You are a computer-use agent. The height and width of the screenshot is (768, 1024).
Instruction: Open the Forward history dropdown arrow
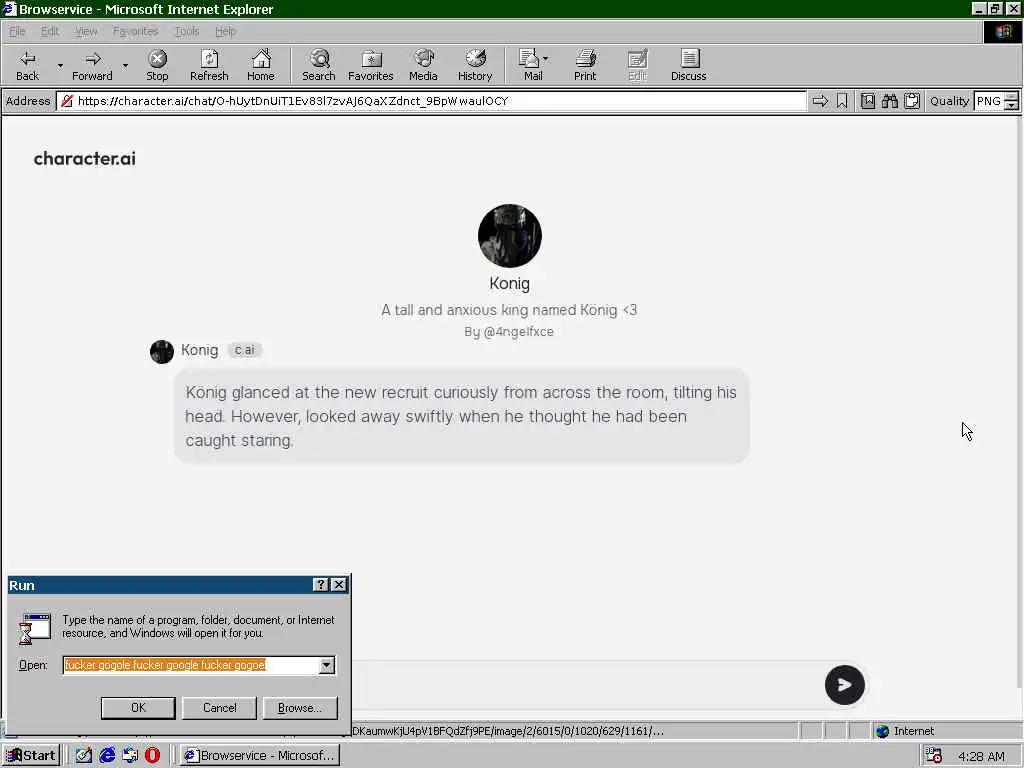coord(125,65)
